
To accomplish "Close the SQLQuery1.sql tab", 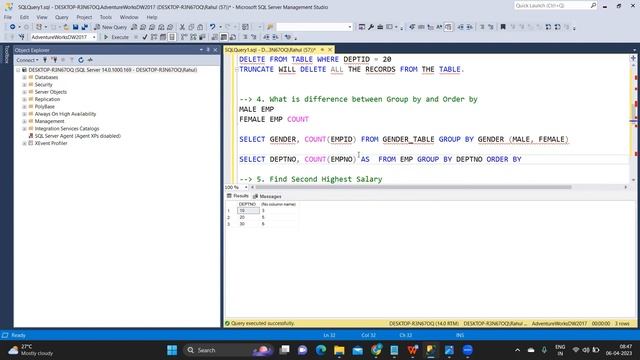I will pyautogui.click(x=330, y=50).
